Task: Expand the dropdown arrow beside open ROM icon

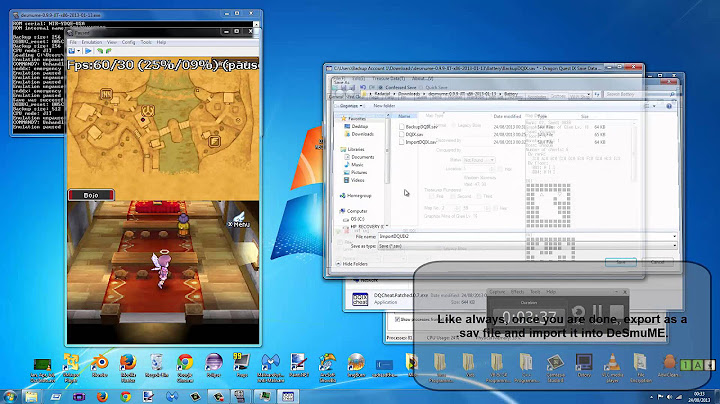Action: click(79, 51)
